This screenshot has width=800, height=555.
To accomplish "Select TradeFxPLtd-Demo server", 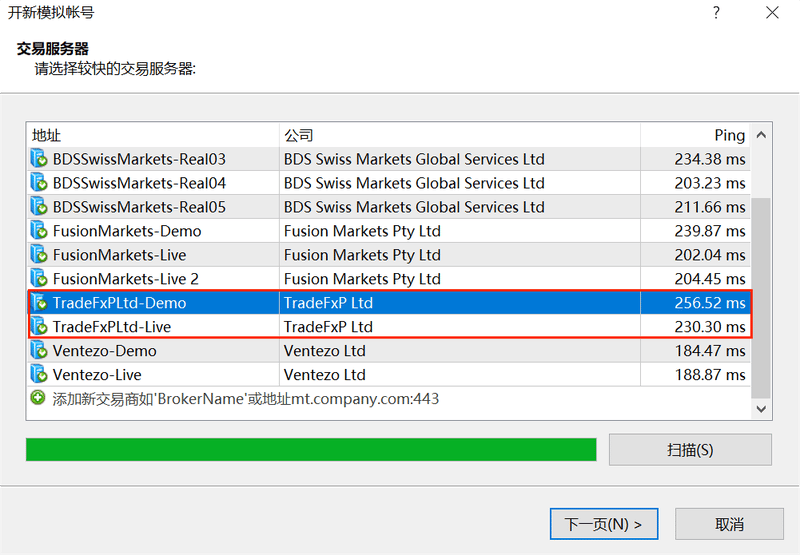I will pos(389,302).
